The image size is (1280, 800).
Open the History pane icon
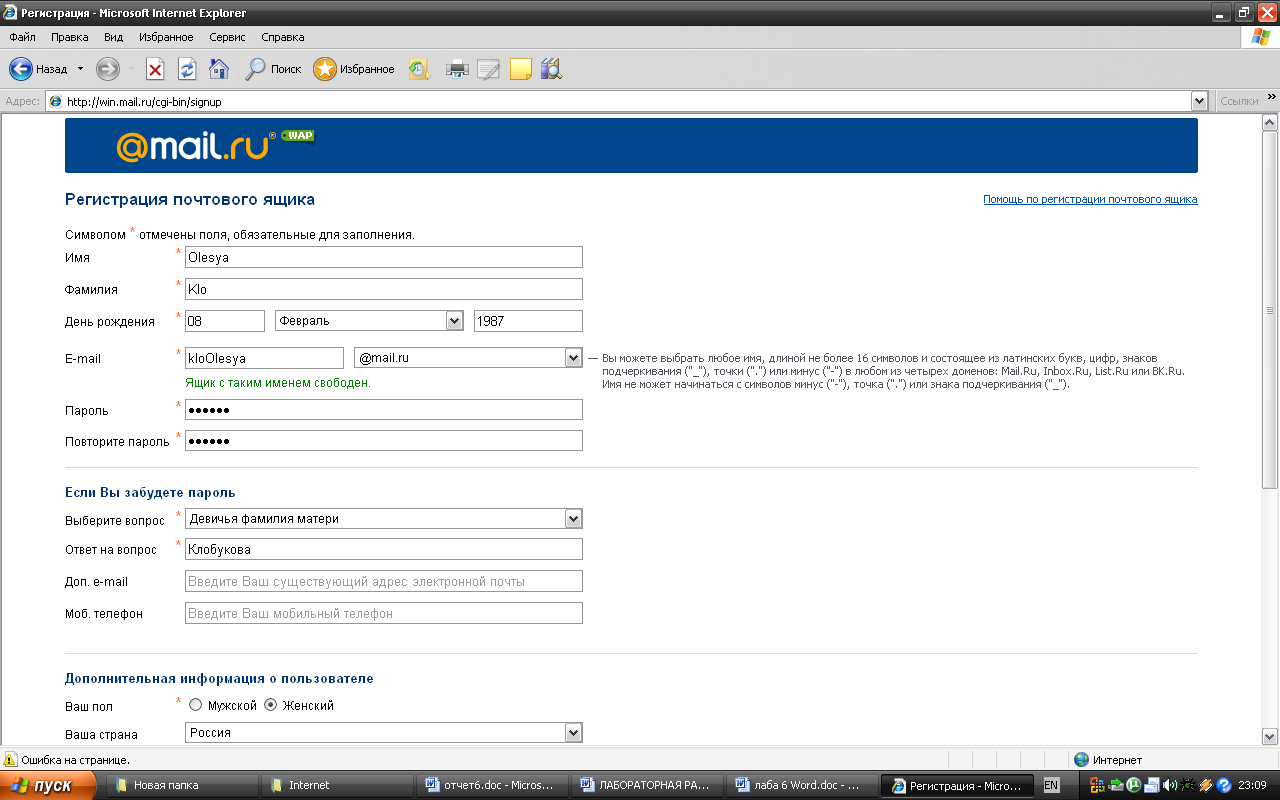(x=418, y=69)
